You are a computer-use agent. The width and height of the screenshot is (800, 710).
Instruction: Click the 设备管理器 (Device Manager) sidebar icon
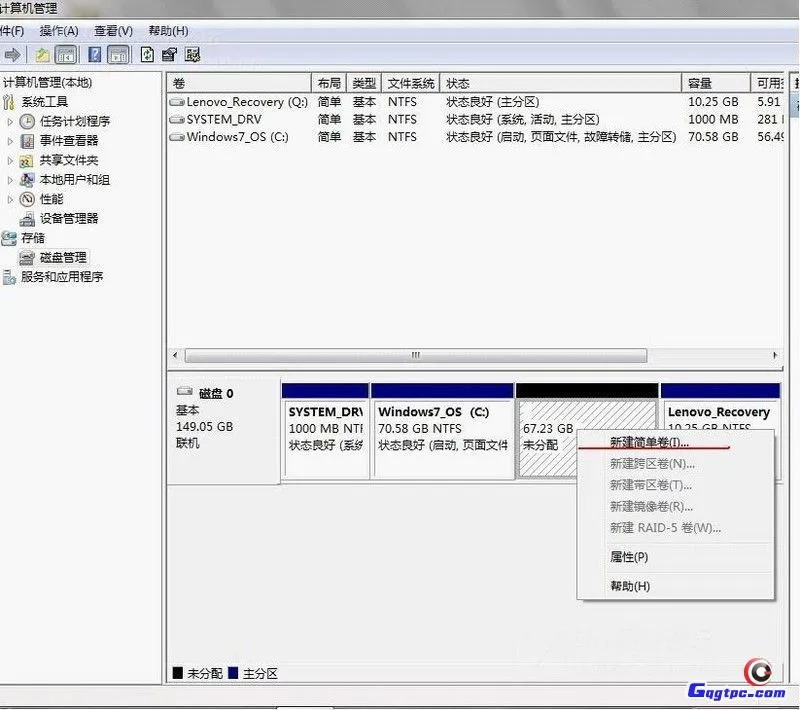click(27, 218)
